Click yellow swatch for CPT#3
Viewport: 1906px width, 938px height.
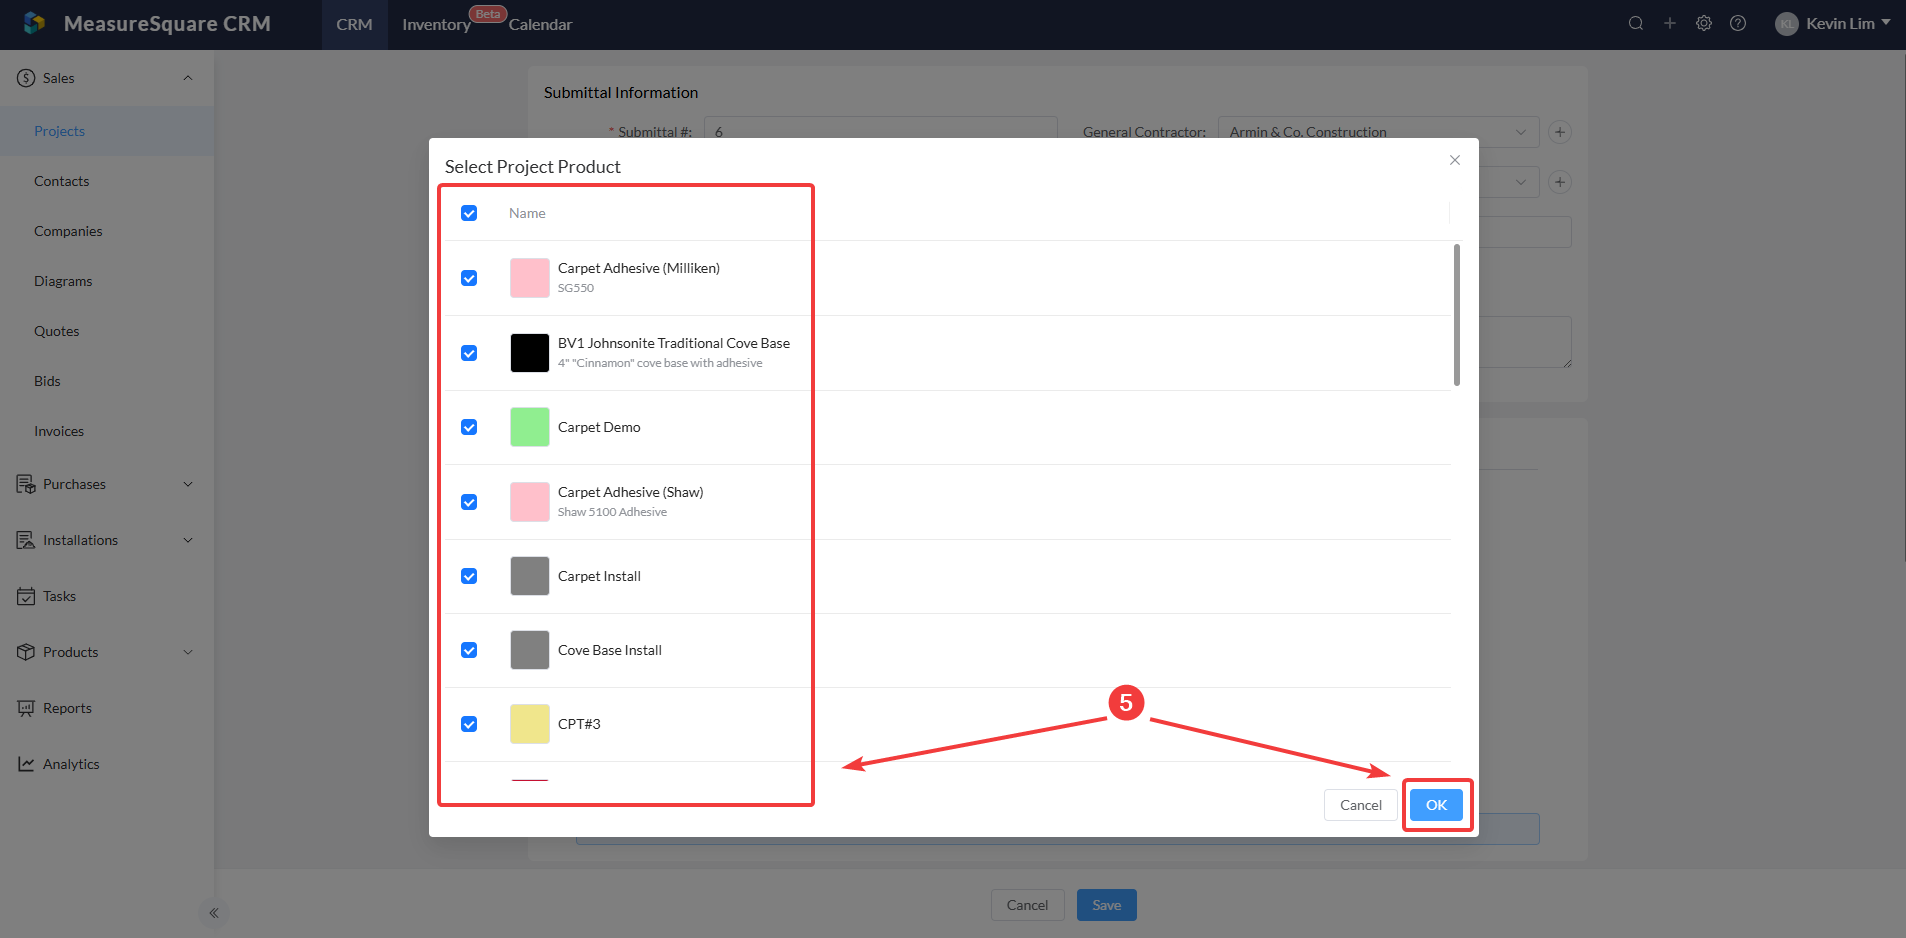(x=530, y=724)
